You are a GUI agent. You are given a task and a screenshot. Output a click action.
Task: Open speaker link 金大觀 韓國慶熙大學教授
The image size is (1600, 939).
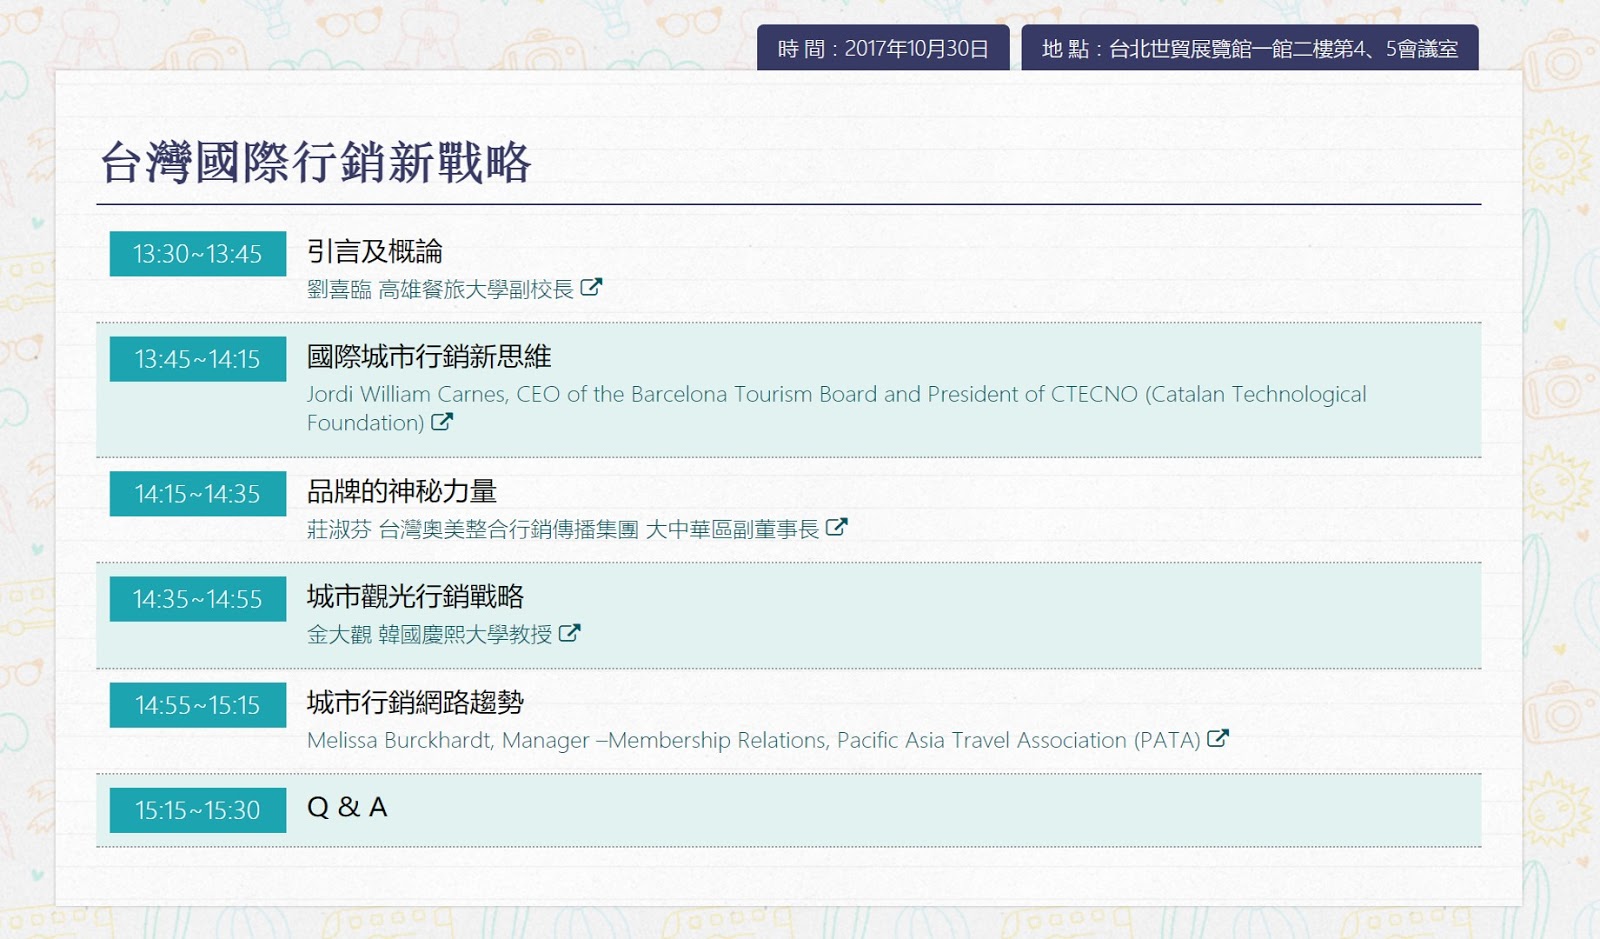429,635
